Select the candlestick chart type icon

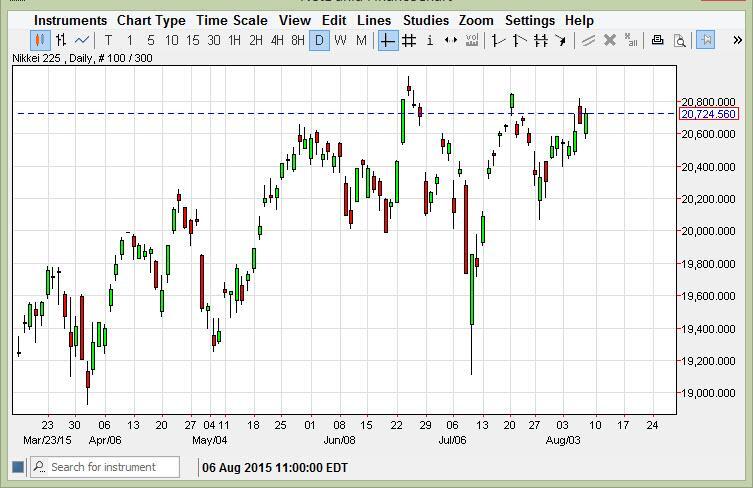[40, 40]
